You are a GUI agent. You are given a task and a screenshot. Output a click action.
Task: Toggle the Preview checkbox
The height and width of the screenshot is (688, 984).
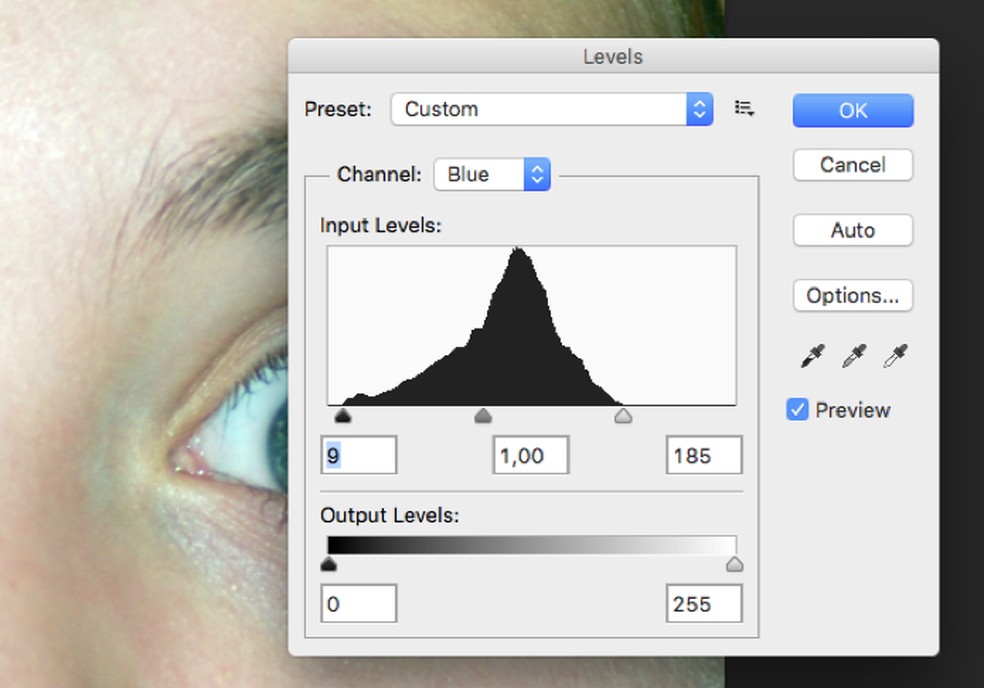(797, 410)
